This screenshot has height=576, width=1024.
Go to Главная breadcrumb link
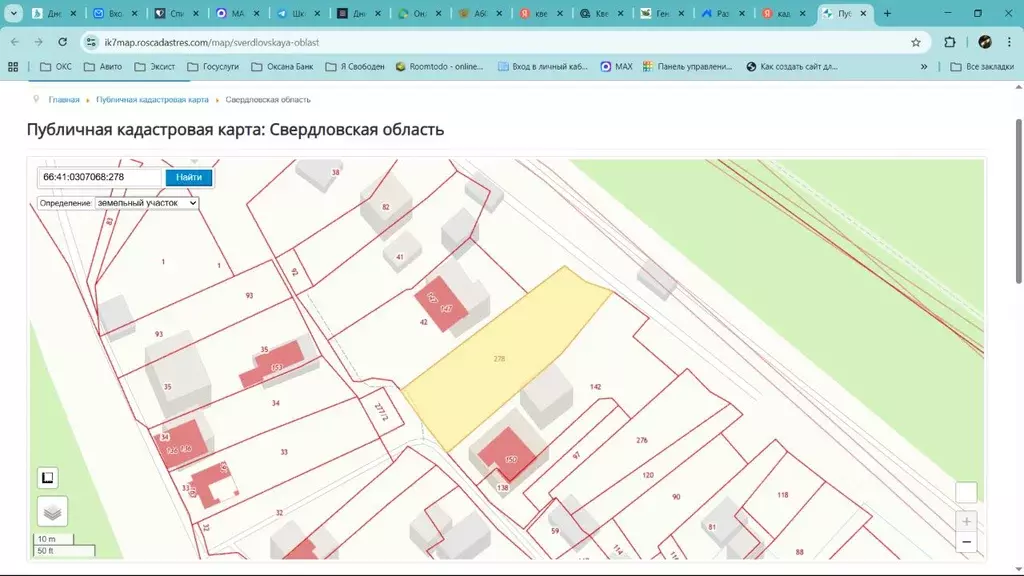coord(62,99)
